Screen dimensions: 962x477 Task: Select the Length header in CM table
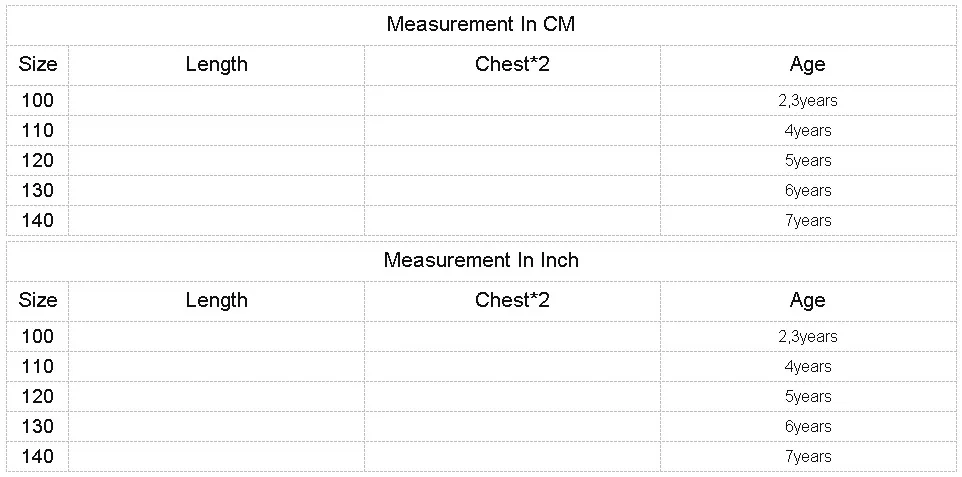[217, 64]
